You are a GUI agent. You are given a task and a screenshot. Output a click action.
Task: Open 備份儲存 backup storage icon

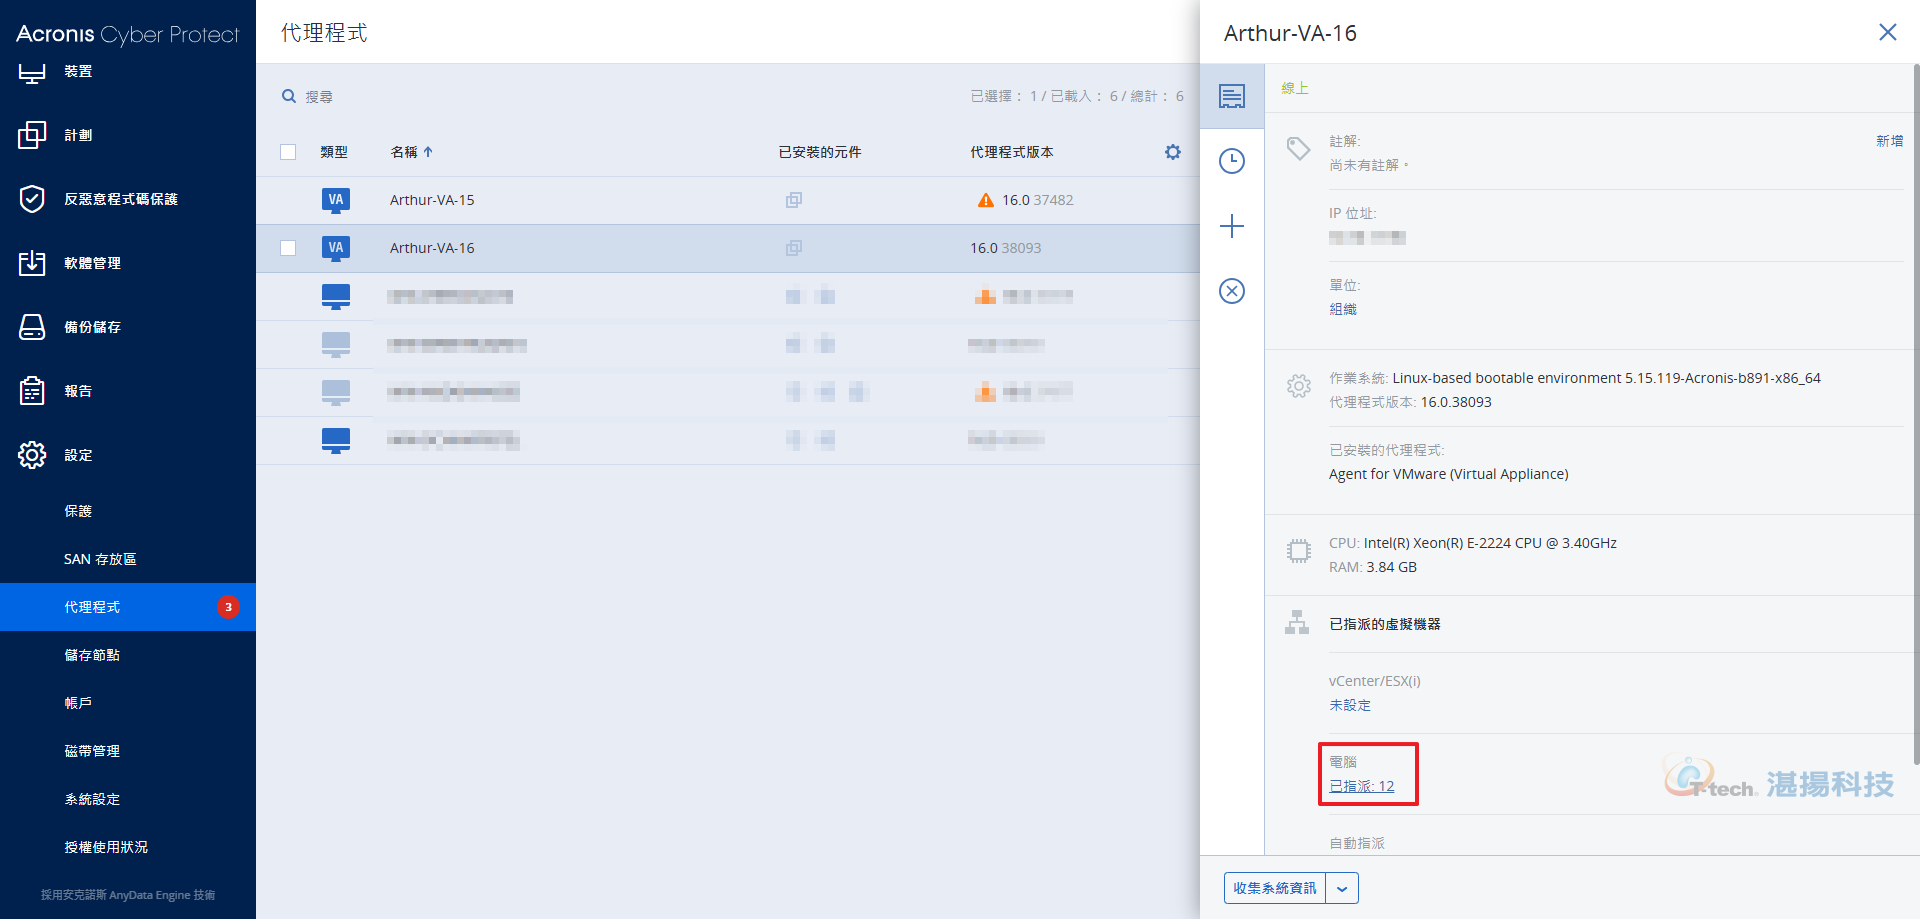(x=32, y=327)
